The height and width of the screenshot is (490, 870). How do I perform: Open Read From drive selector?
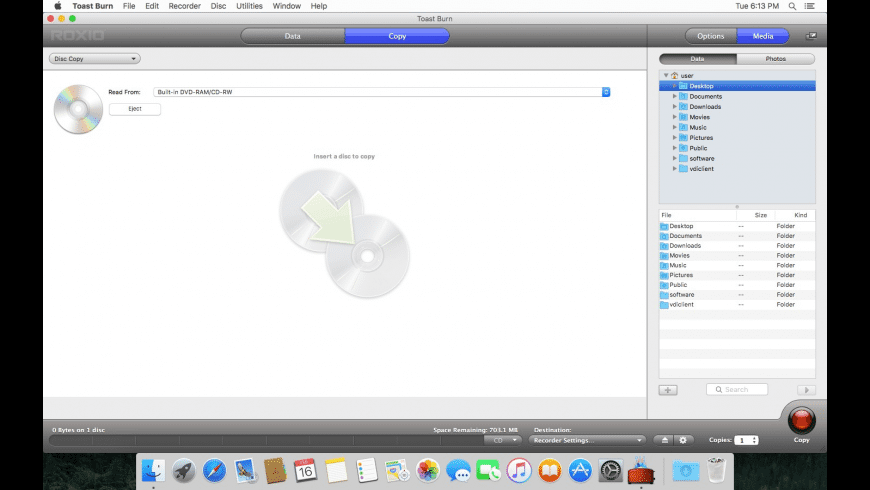pyautogui.click(x=382, y=92)
